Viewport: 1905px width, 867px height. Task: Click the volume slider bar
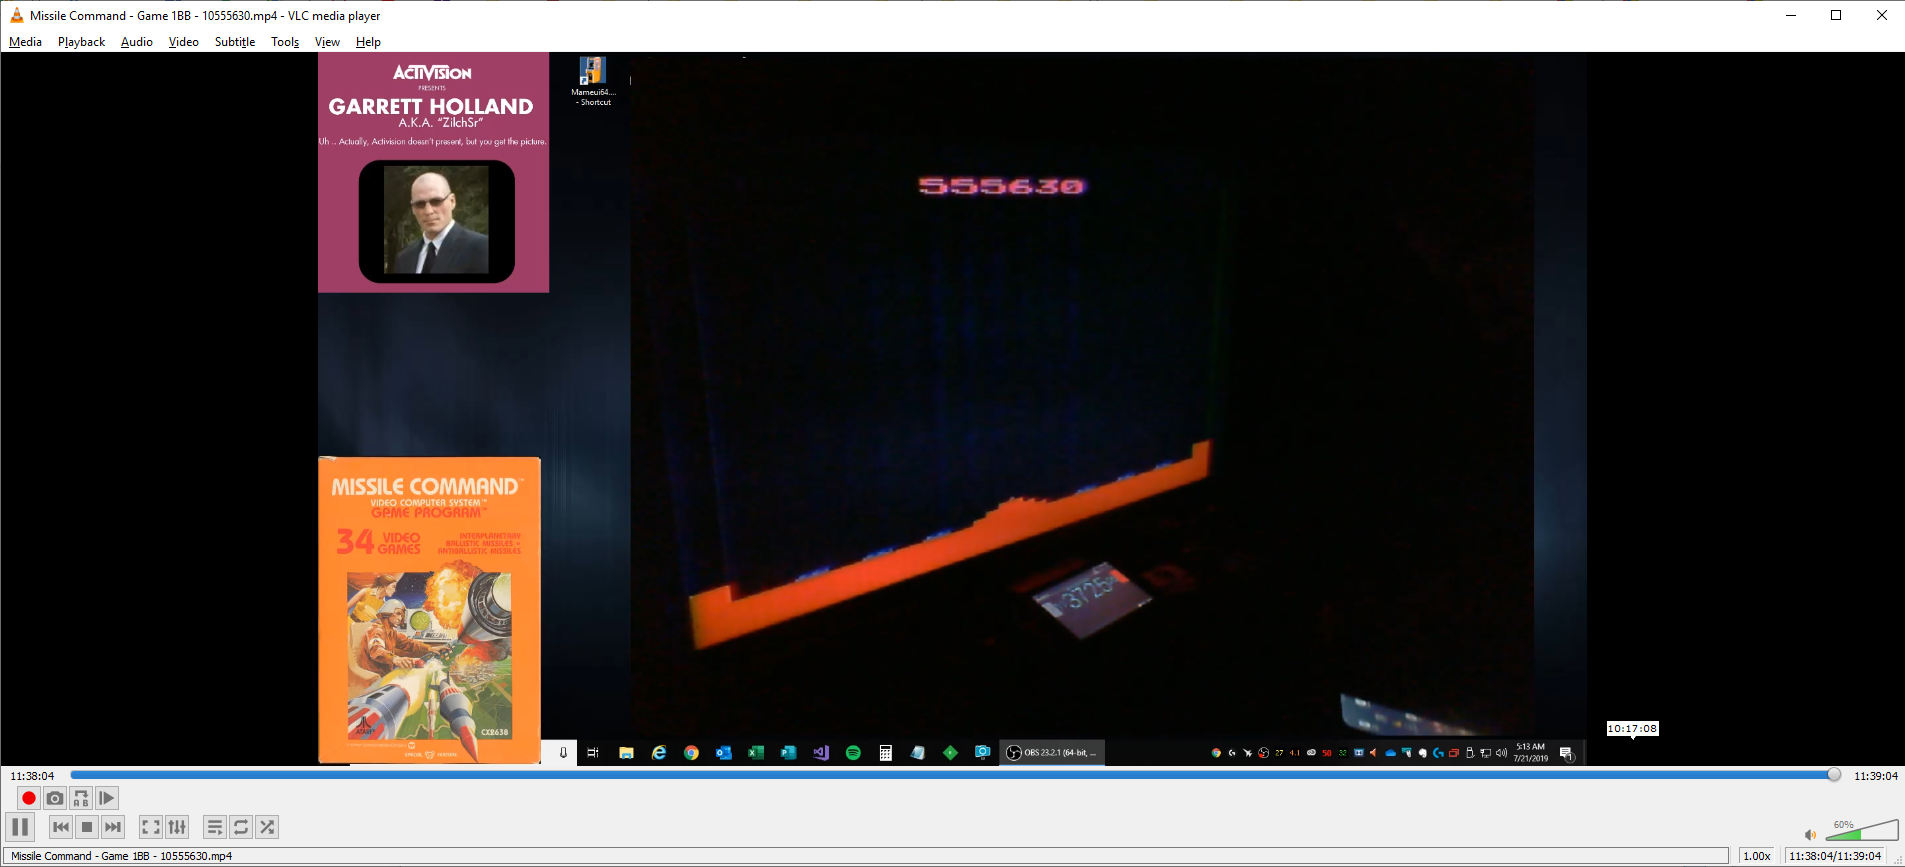tap(1862, 831)
